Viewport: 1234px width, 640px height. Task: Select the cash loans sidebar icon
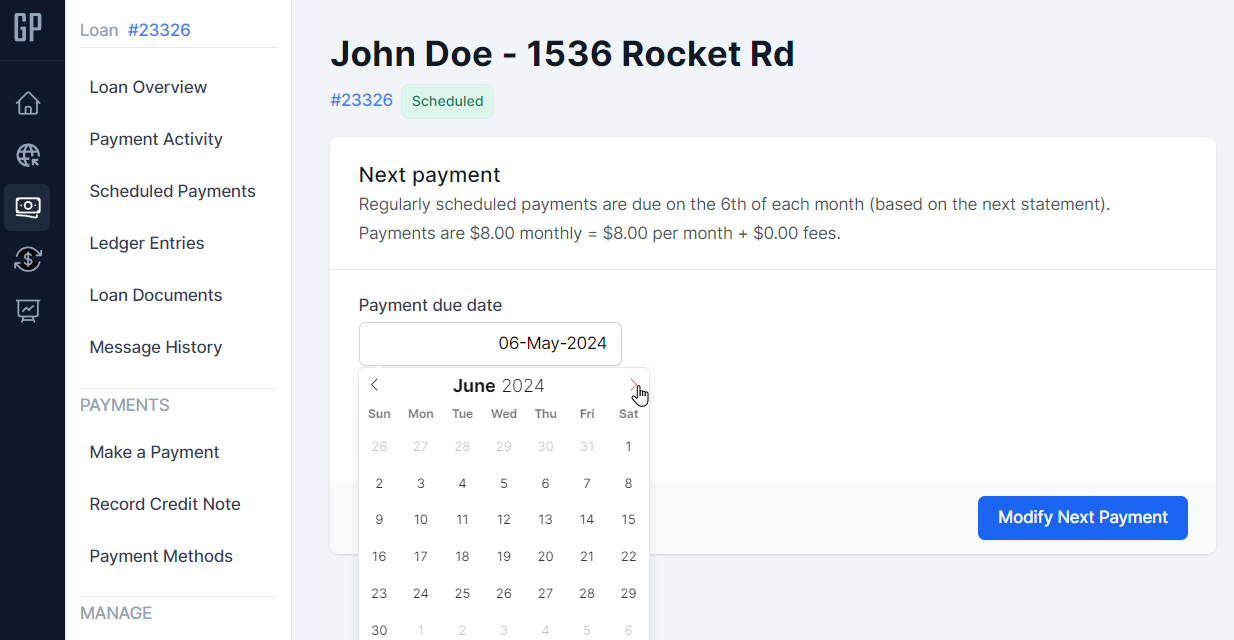[28, 207]
